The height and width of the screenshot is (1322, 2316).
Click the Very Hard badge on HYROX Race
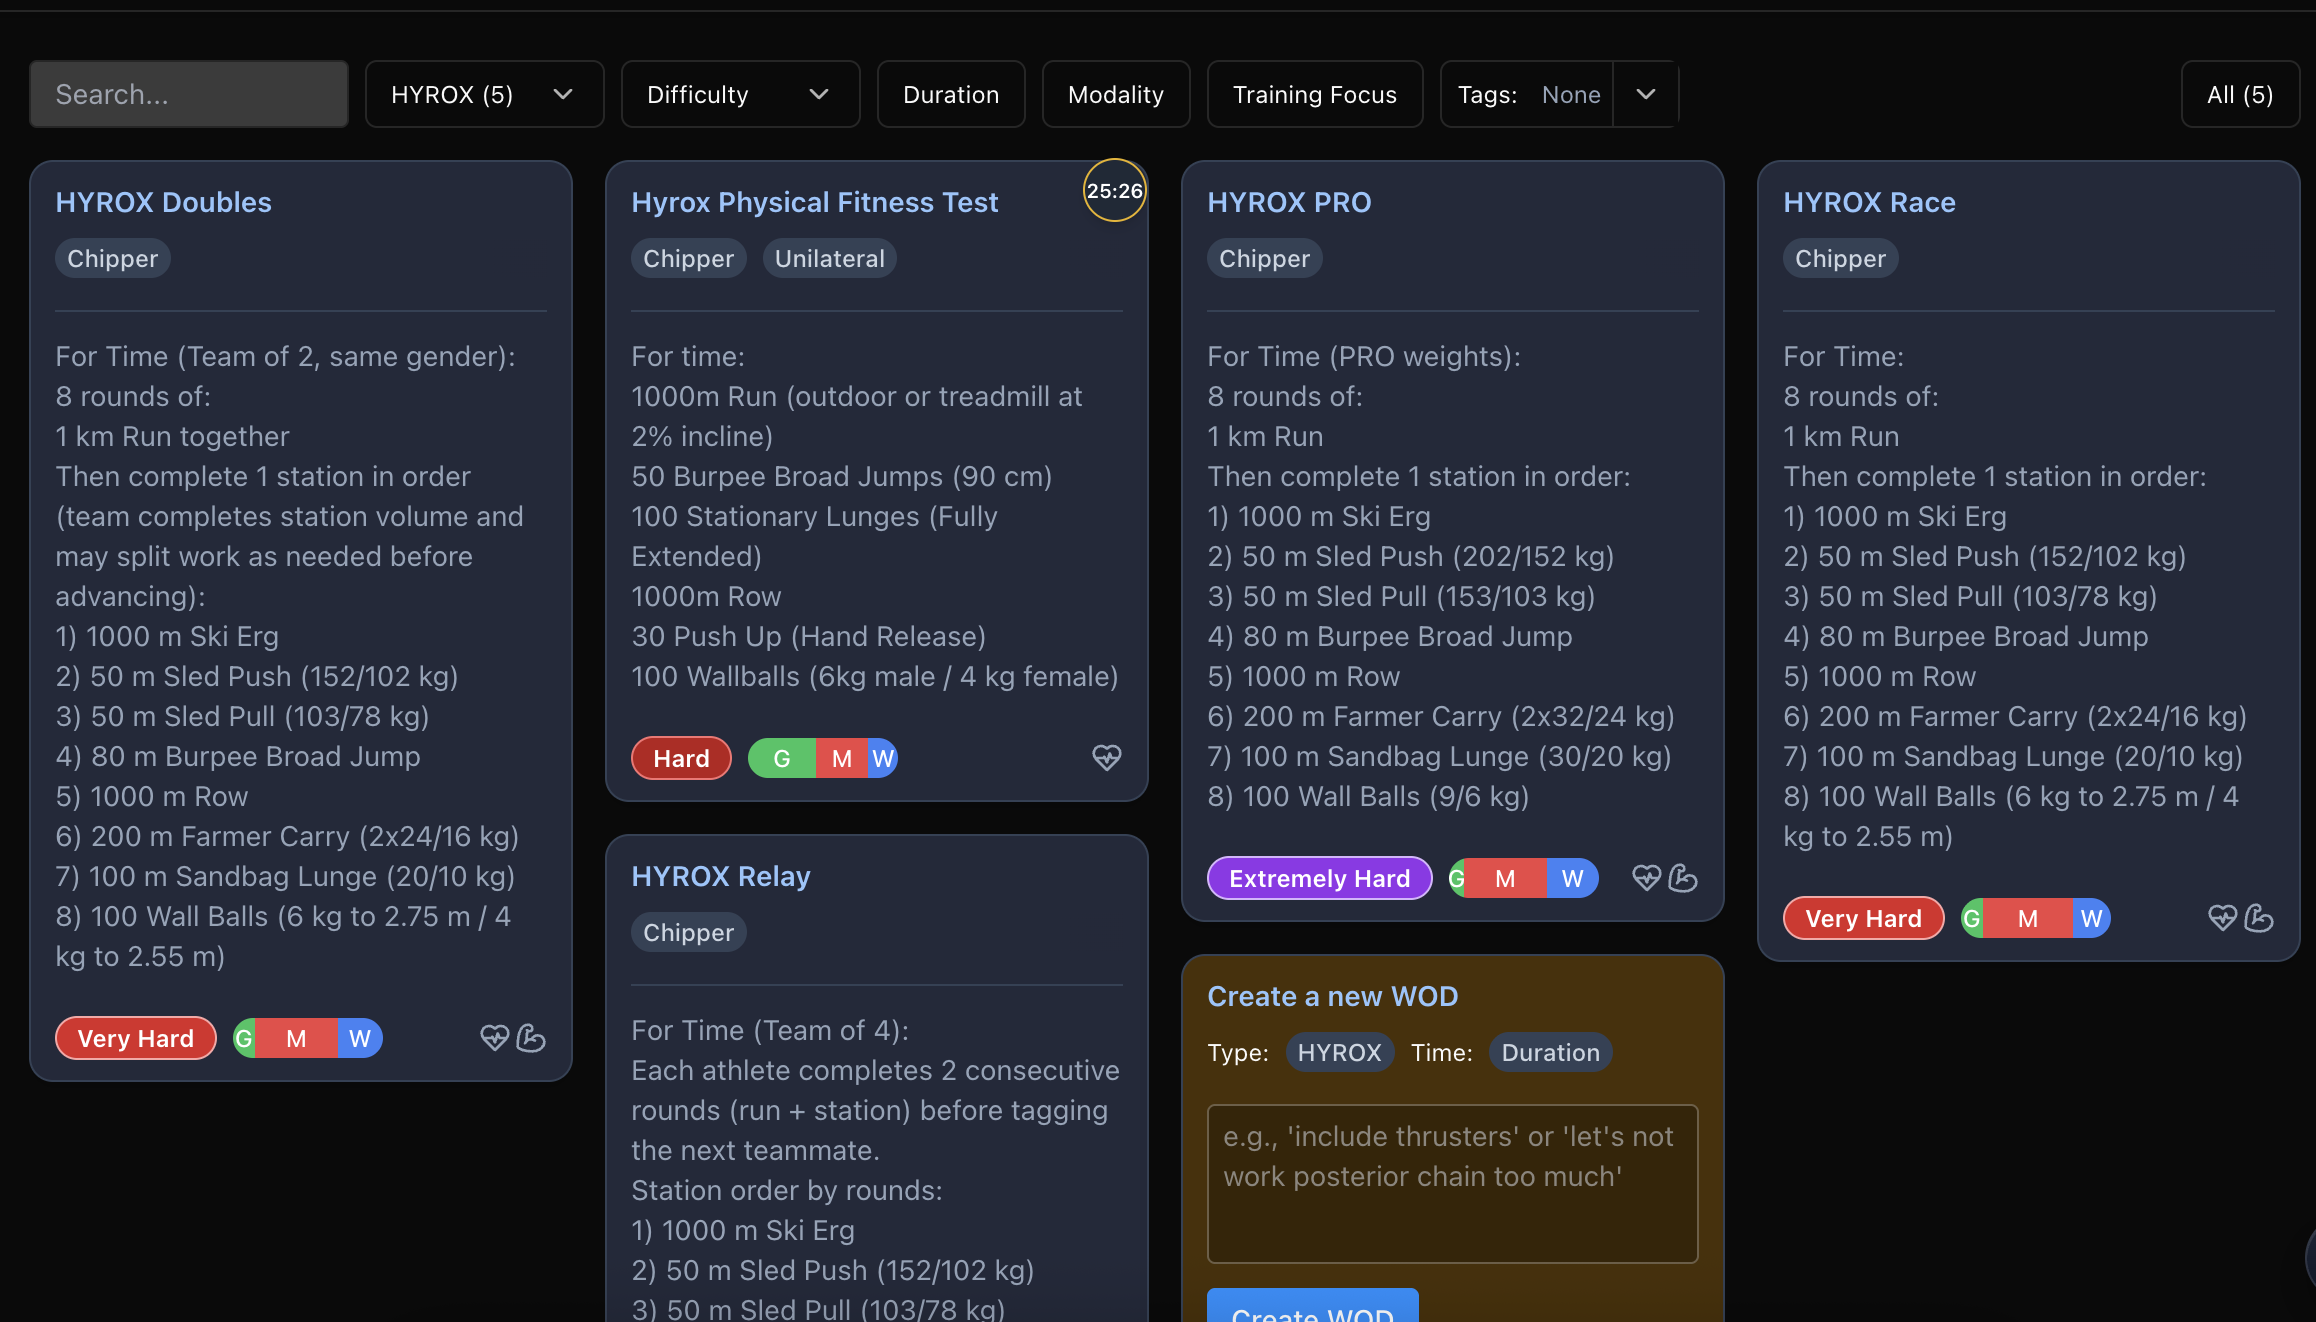coord(1863,918)
